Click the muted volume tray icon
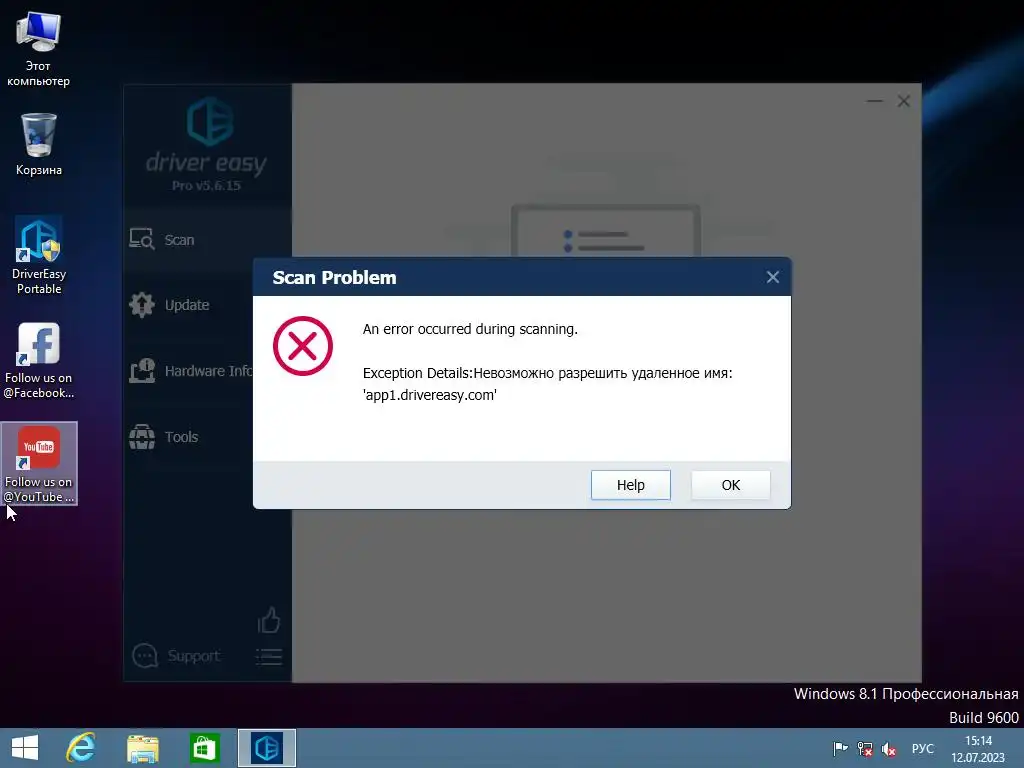This screenshot has width=1024, height=768. click(x=889, y=749)
